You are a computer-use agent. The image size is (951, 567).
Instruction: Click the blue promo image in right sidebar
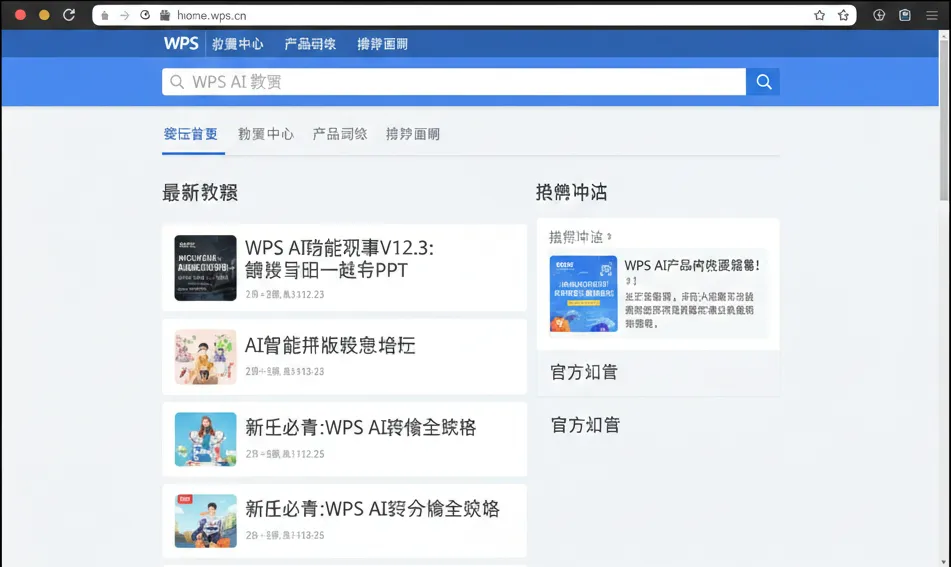583,294
